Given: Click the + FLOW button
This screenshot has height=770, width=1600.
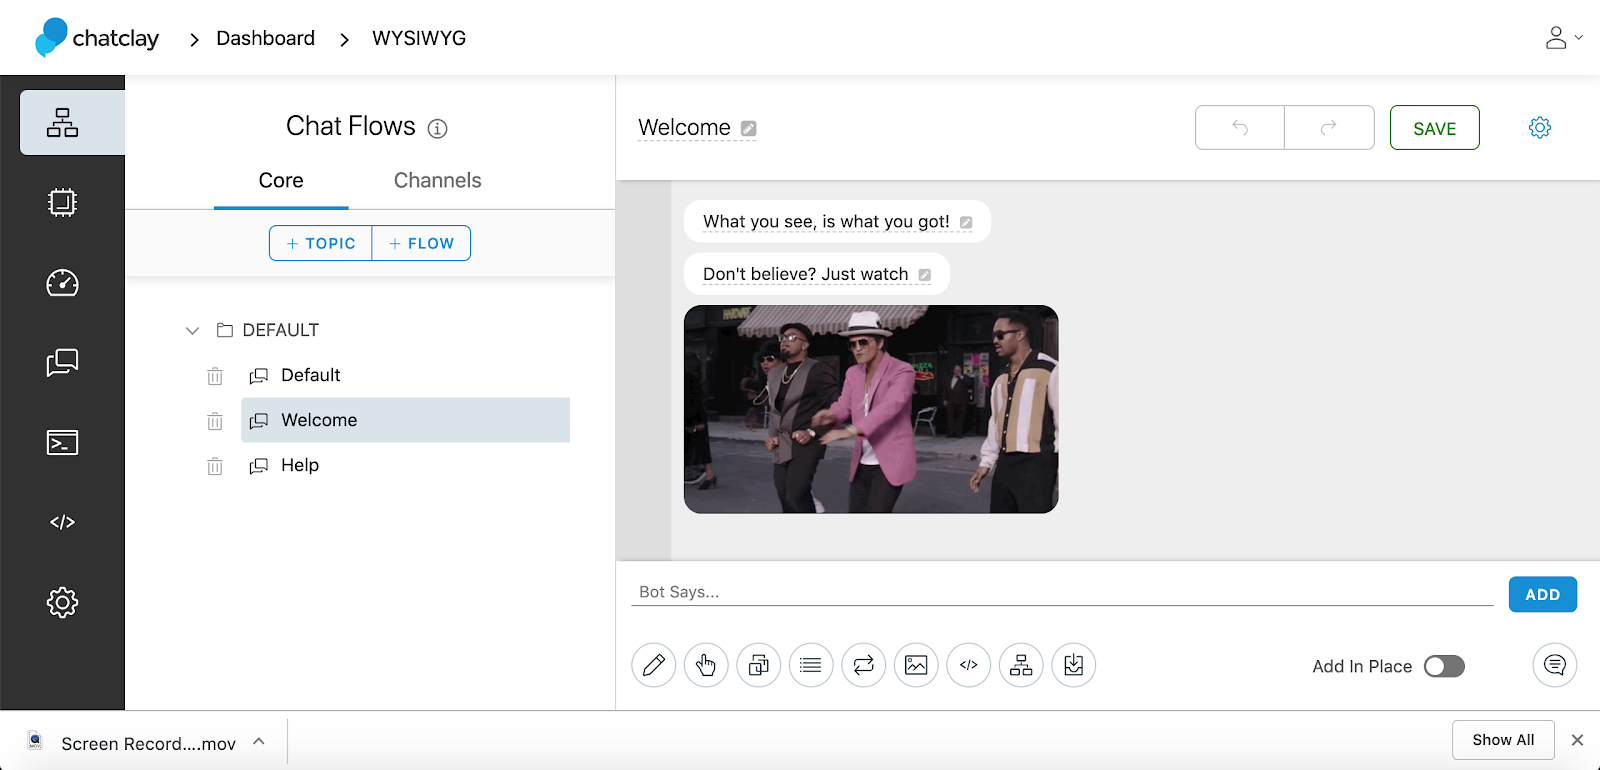Looking at the screenshot, I should [x=421, y=243].
